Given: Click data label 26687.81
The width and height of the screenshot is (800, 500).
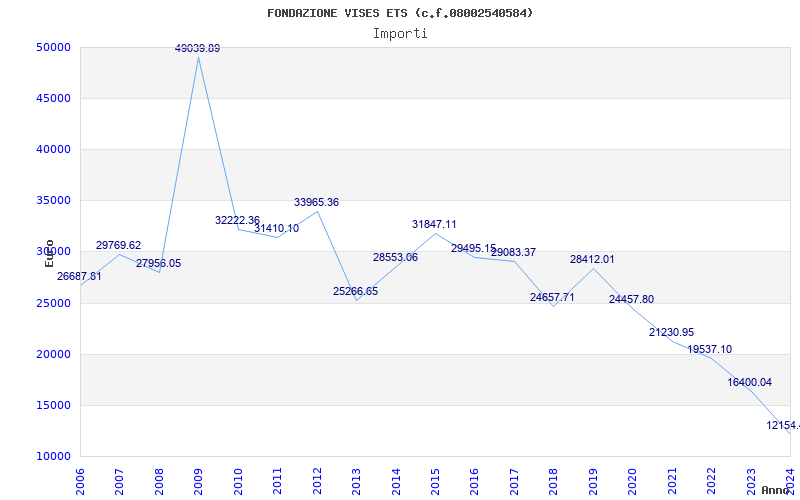Looking at the screenshot, I should coord(79,277).
